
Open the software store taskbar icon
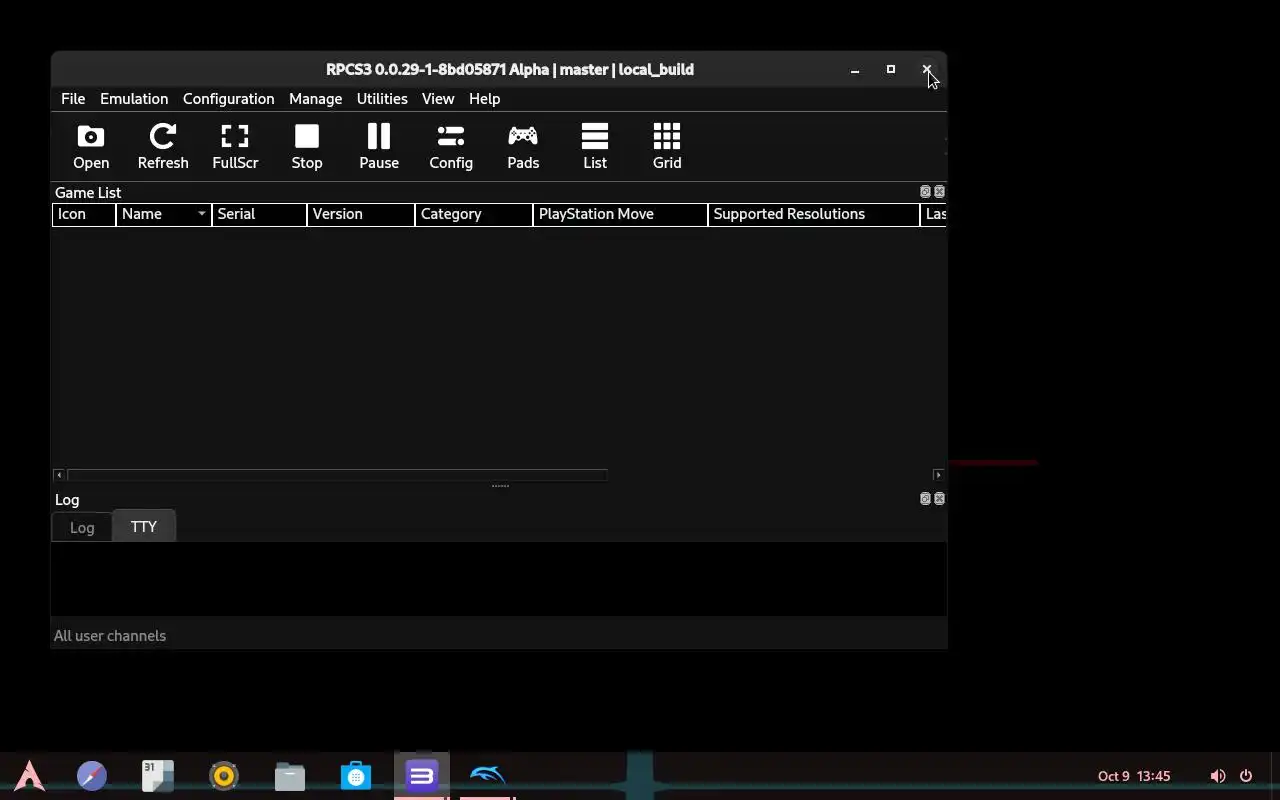tap(356, 776)
